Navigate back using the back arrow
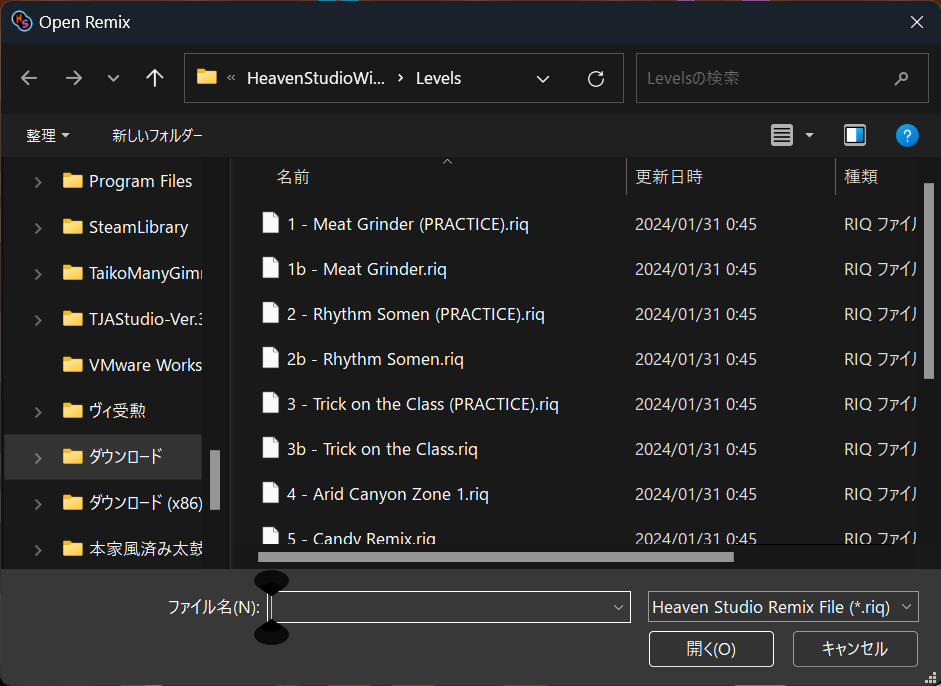Image resolution: width=941 pixels, height=686 pixels. pos(28,77)
